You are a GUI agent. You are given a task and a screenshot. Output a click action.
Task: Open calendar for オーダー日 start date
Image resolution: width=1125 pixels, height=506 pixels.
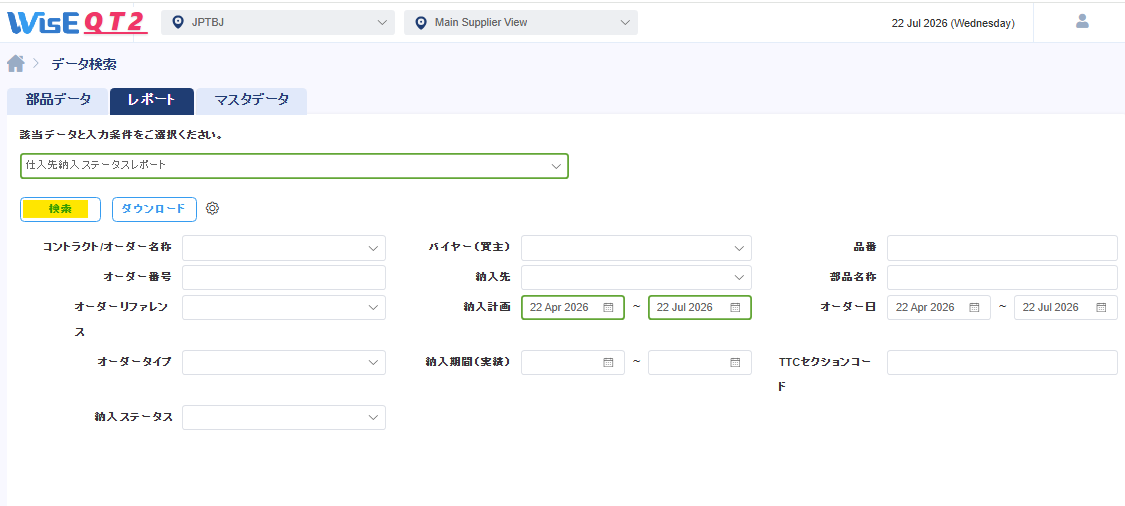974,307
